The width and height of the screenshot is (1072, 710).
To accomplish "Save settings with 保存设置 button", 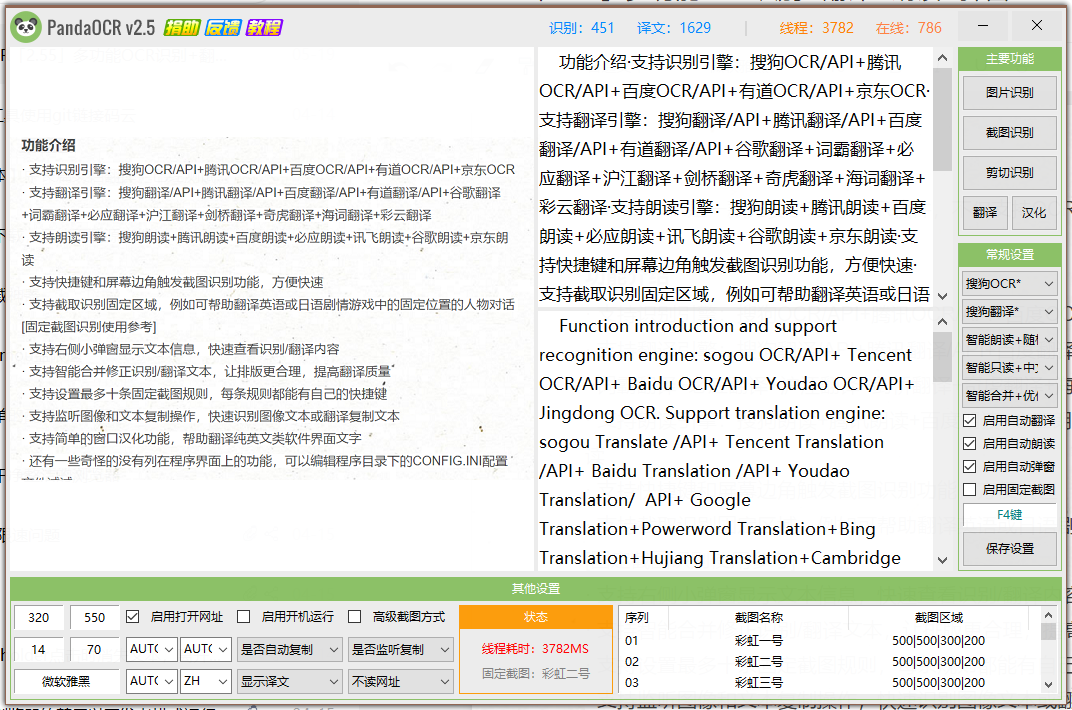I will click(1010, 549).
